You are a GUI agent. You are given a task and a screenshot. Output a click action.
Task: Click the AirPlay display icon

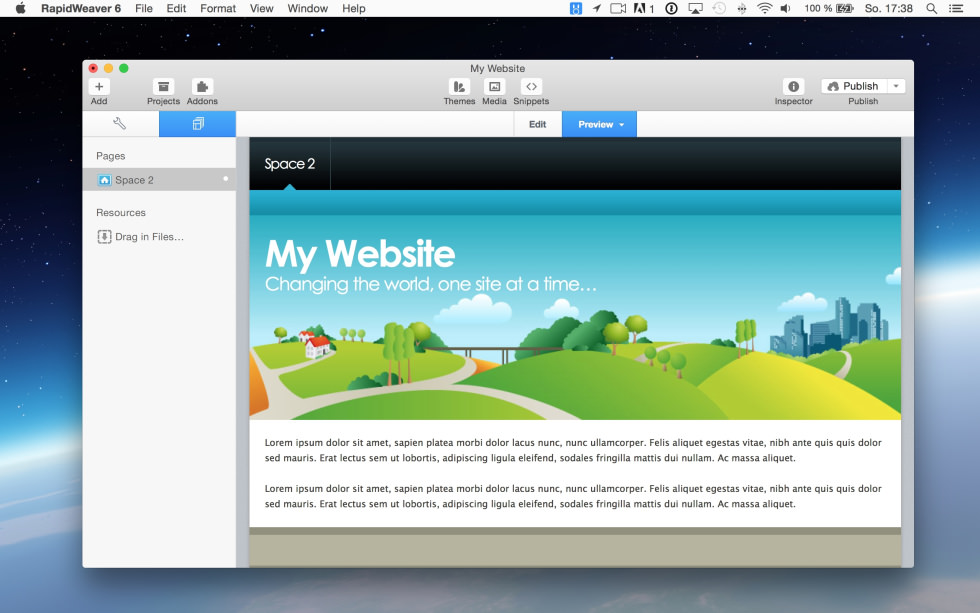tap(695, 8)
